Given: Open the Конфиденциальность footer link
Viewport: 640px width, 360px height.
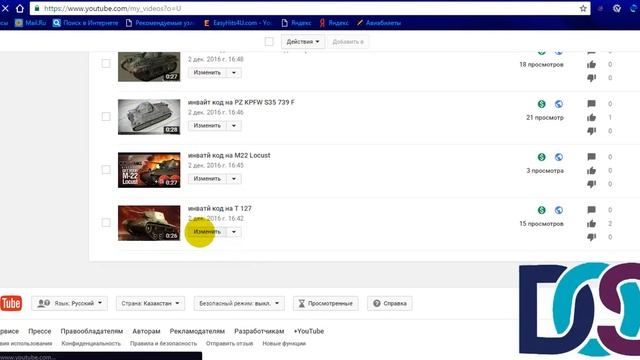Looking at the screenshot, I should (x=91, y=344).
